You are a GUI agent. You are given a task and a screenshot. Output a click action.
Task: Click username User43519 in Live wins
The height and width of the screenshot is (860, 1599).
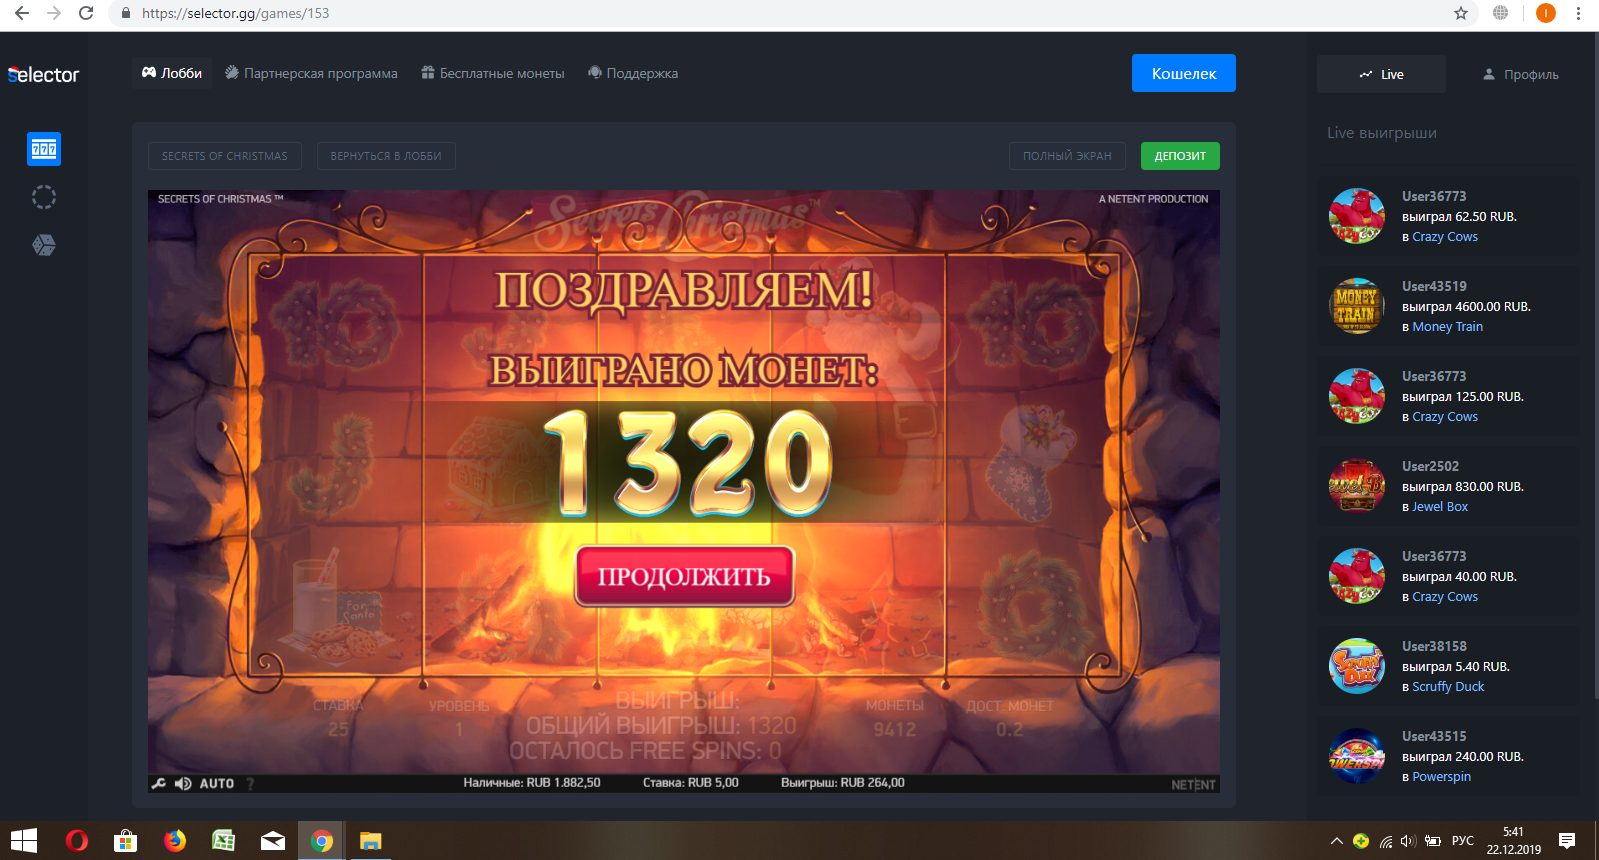1434,286
